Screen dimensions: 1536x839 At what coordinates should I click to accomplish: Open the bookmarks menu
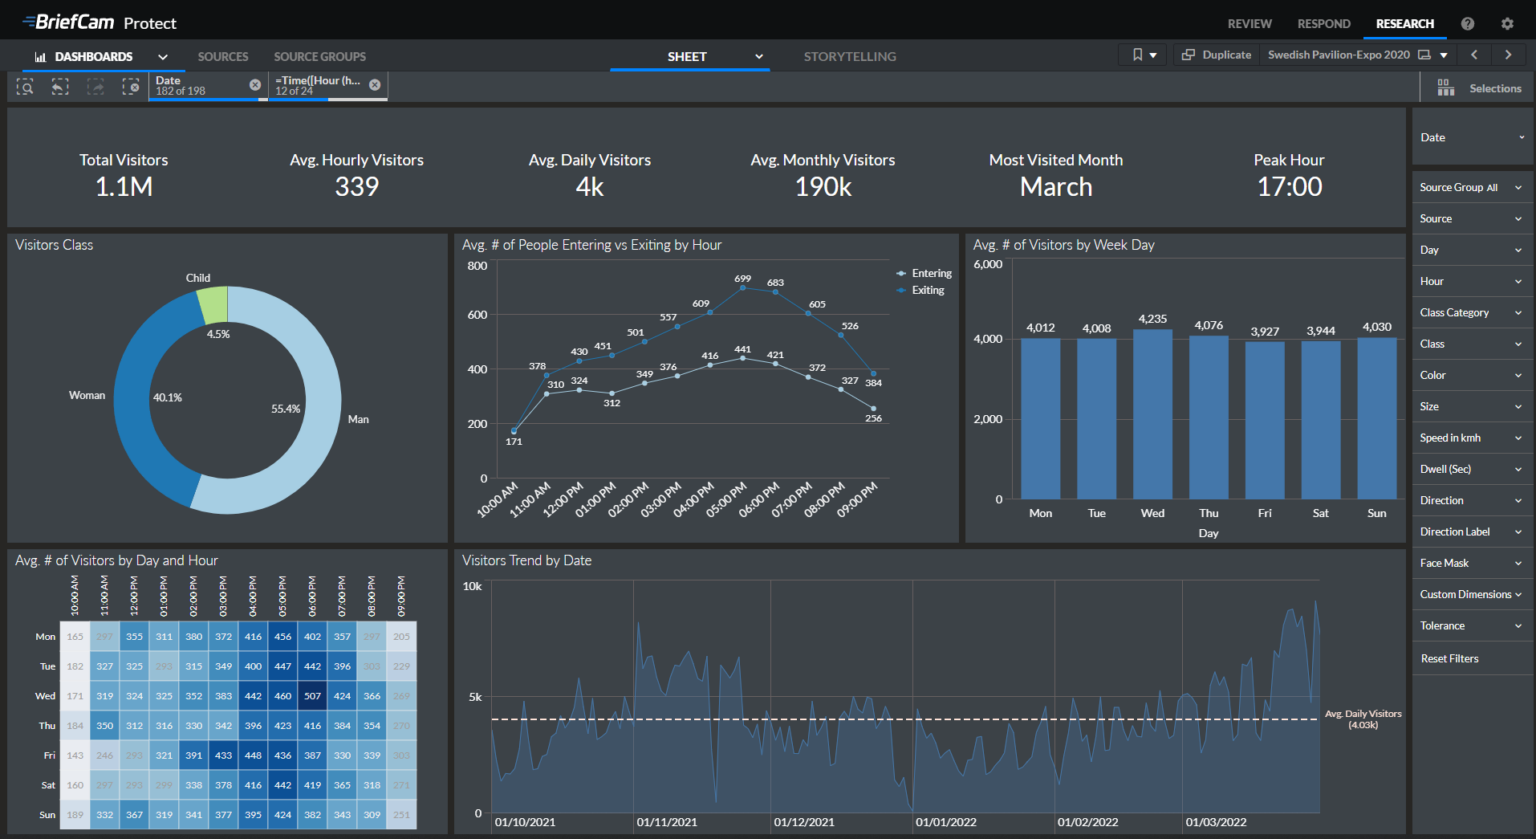click(1143, 55)
